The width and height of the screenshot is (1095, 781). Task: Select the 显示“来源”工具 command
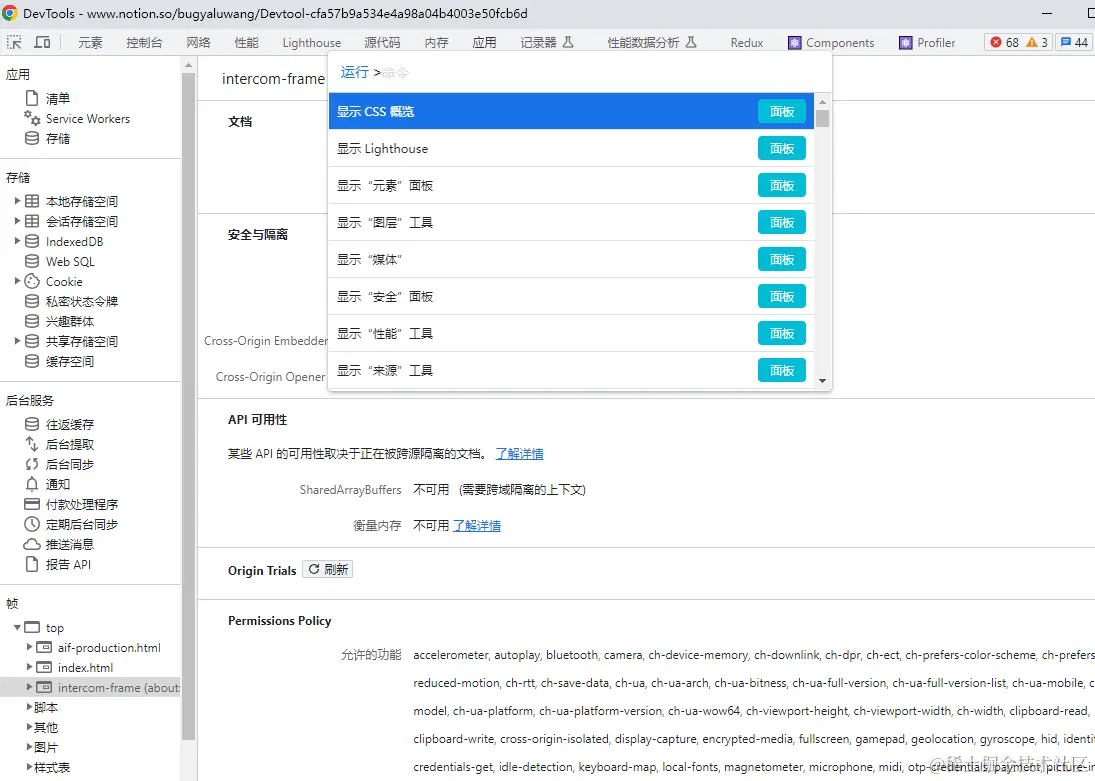pos(571,370)
